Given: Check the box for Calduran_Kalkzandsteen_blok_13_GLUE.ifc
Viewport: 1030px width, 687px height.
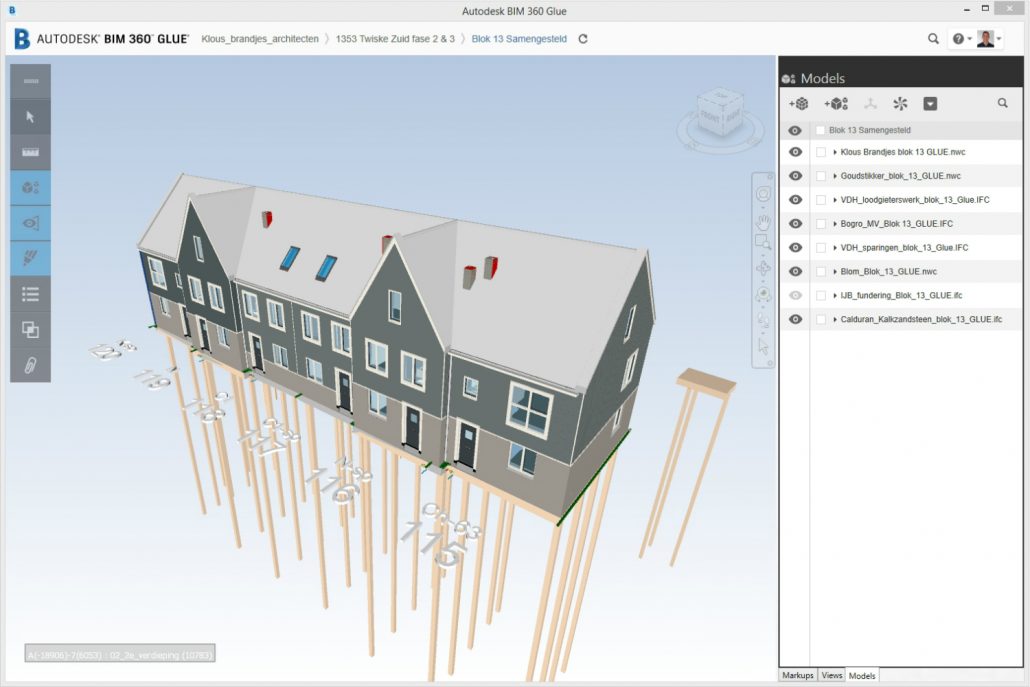Looking at the screenshot, I should (820, 319).
